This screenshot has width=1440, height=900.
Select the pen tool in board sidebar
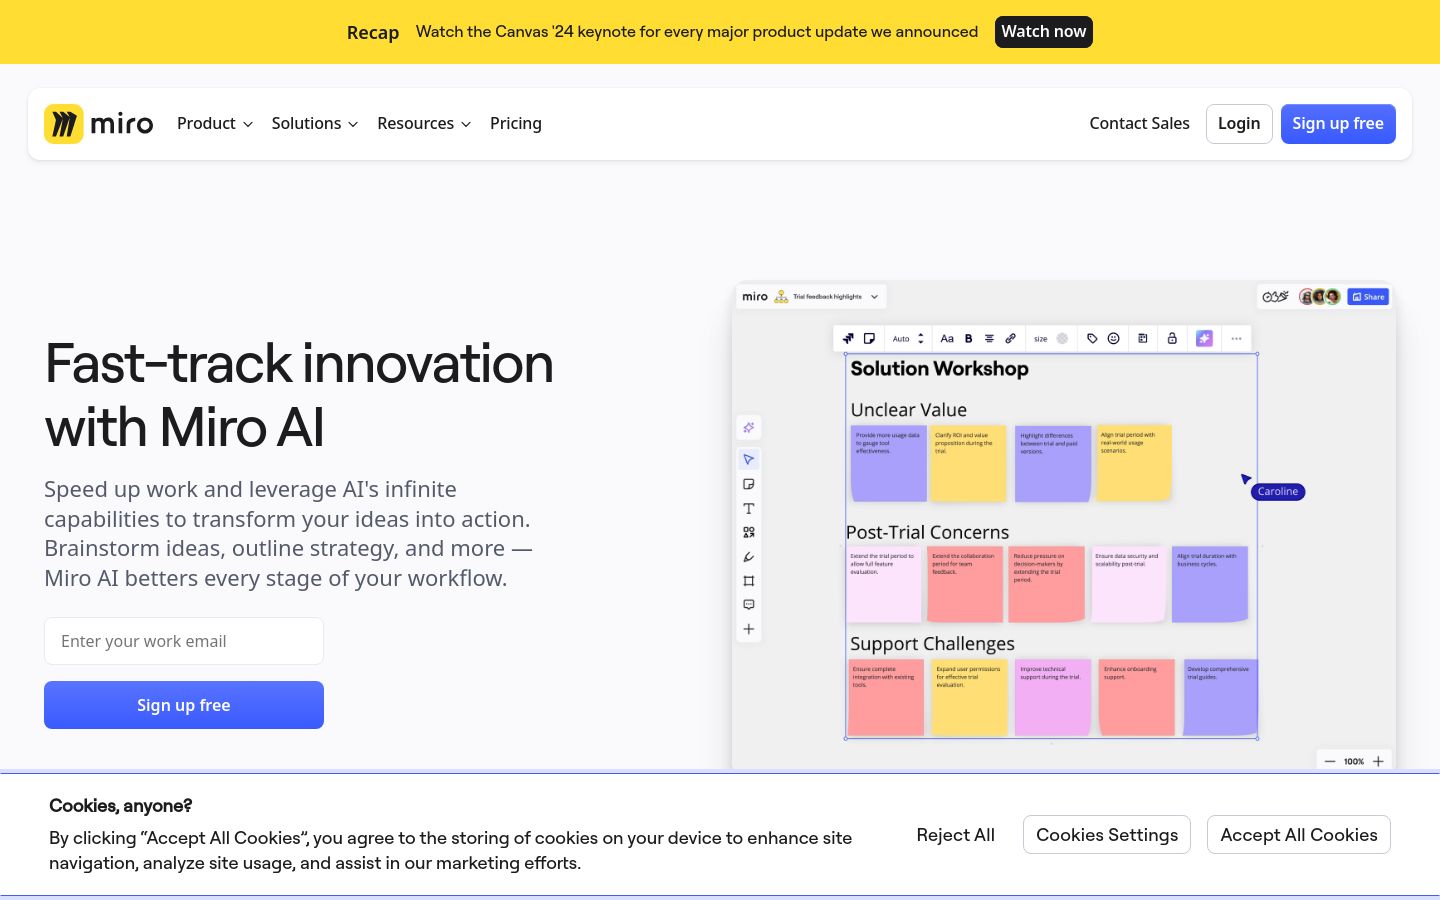[x=748, y=557]
